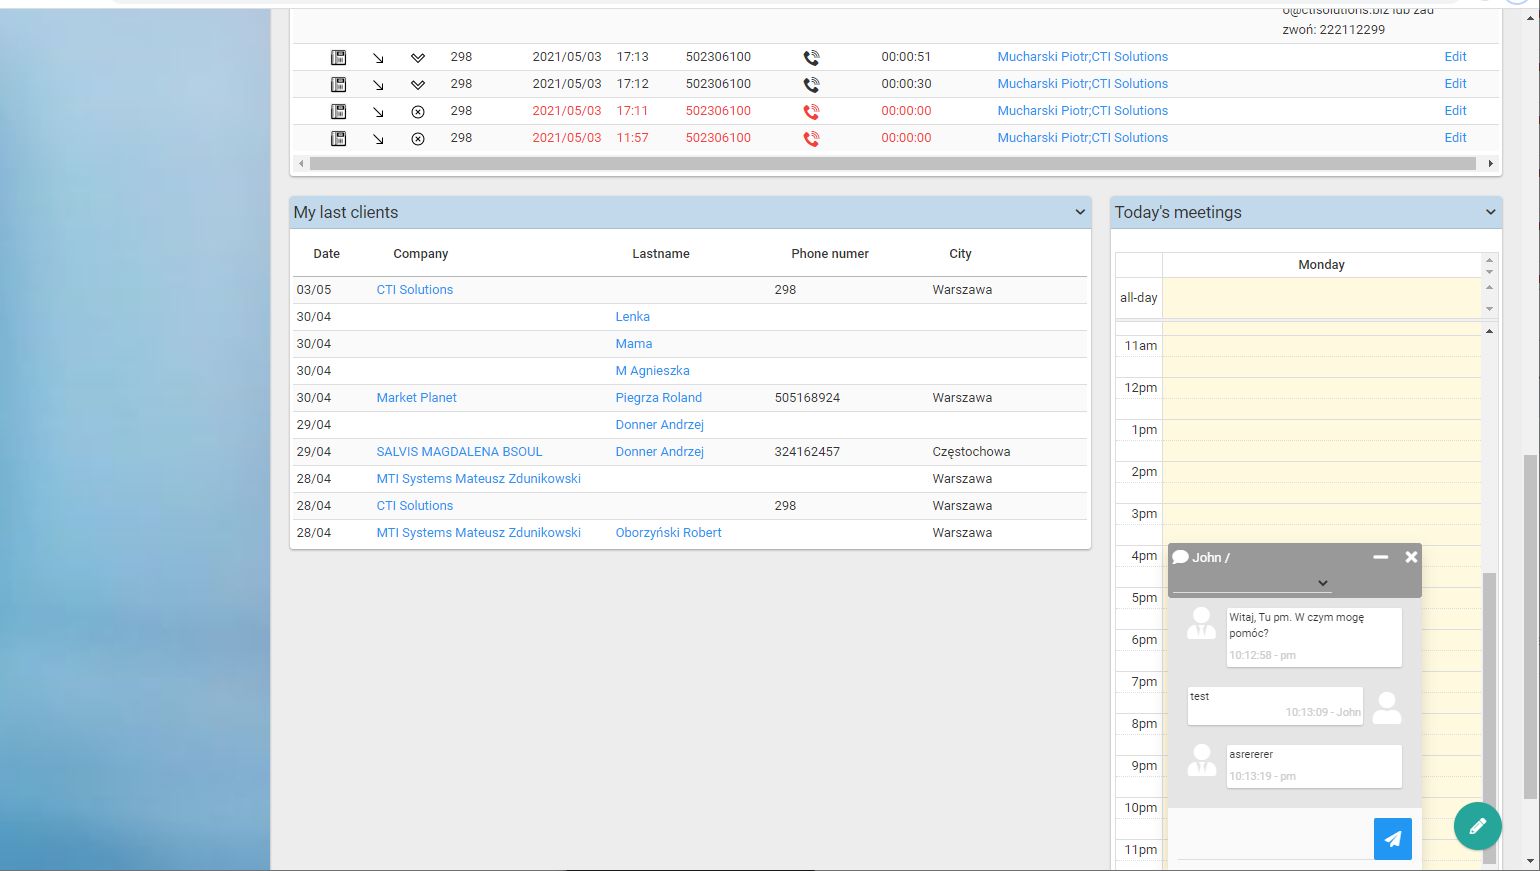This screenshot has height=871, width=1540.
Task: Click save icon in the 17:11 call row
Action: [339, 111]
